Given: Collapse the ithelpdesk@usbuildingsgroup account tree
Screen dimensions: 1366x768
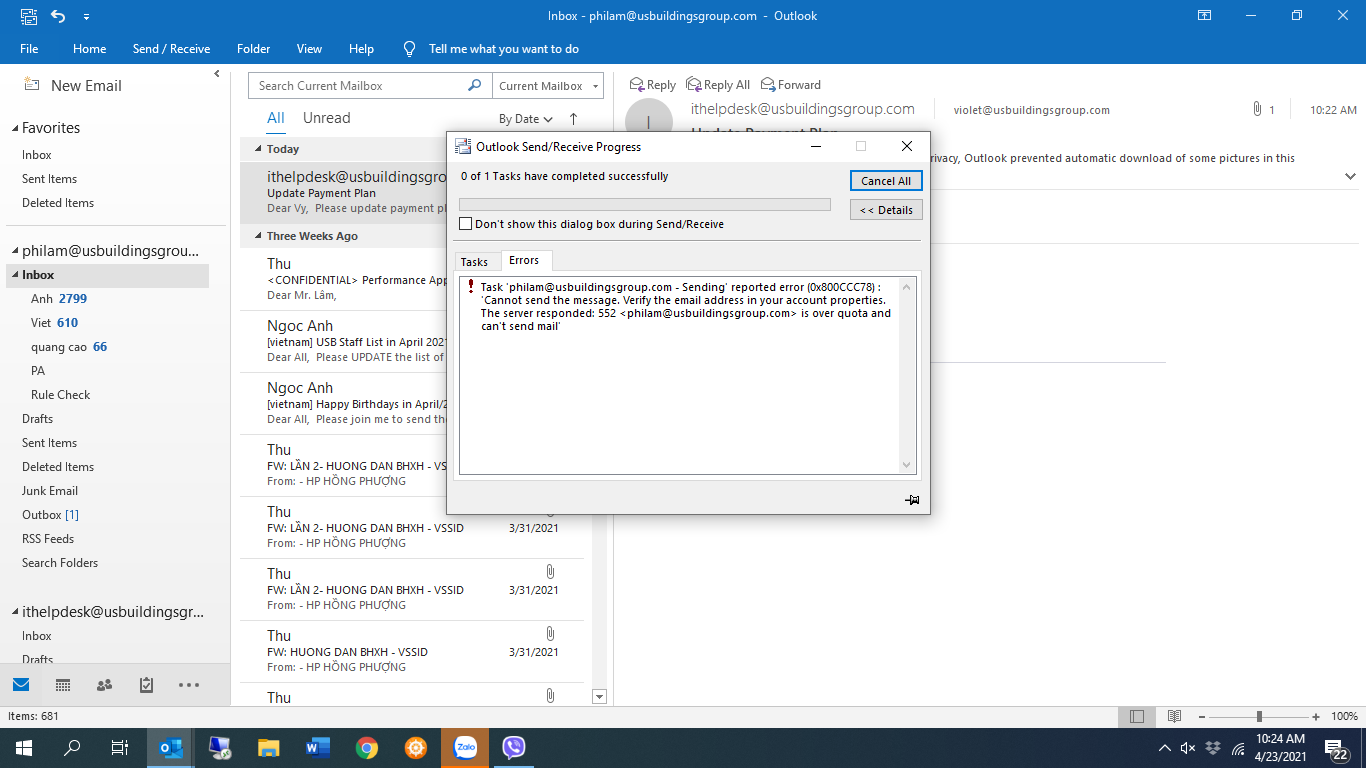Looking at the screenshot, I should tap(15, 612).
